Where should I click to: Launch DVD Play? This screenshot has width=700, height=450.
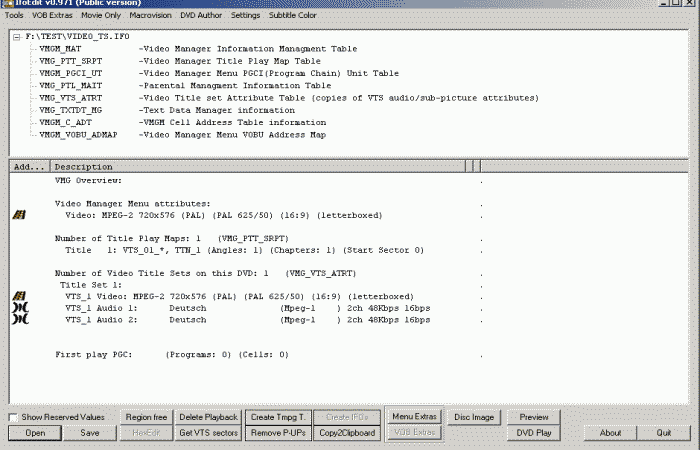(534, 433)
